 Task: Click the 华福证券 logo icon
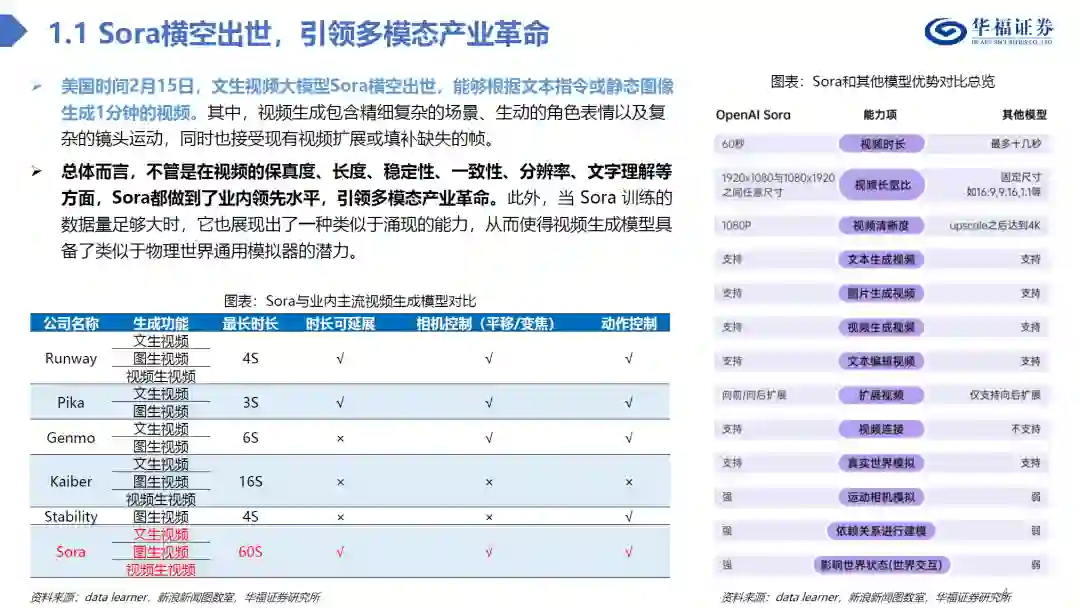(945, 31)
